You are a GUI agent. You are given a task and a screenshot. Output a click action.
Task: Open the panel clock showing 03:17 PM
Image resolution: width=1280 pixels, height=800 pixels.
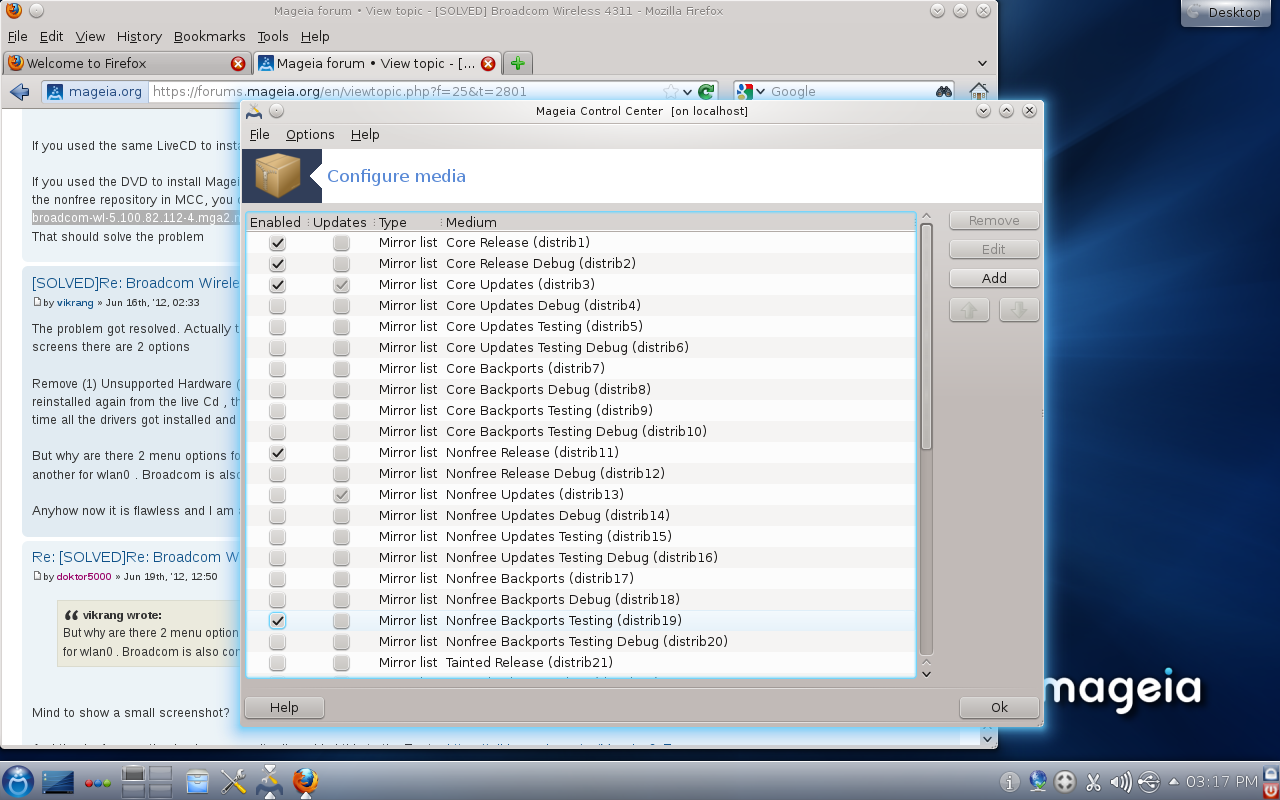click(1221, 782)
